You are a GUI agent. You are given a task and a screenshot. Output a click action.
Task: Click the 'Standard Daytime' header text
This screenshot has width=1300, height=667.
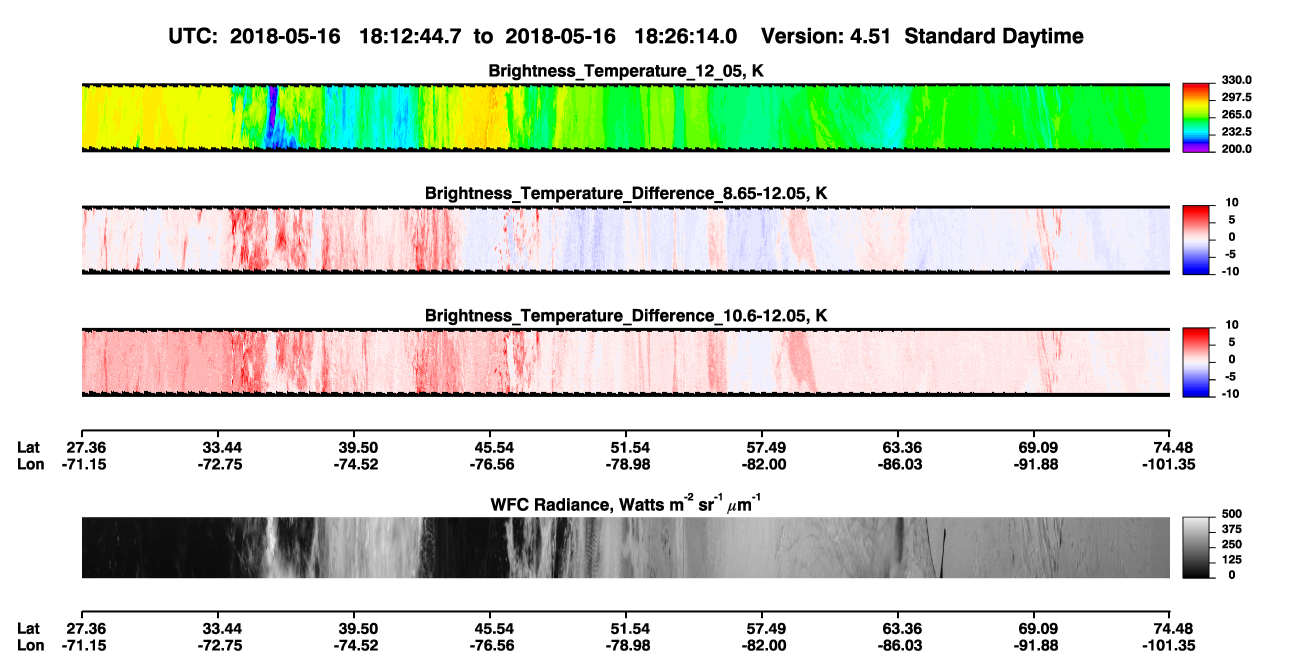coord(994,36)
